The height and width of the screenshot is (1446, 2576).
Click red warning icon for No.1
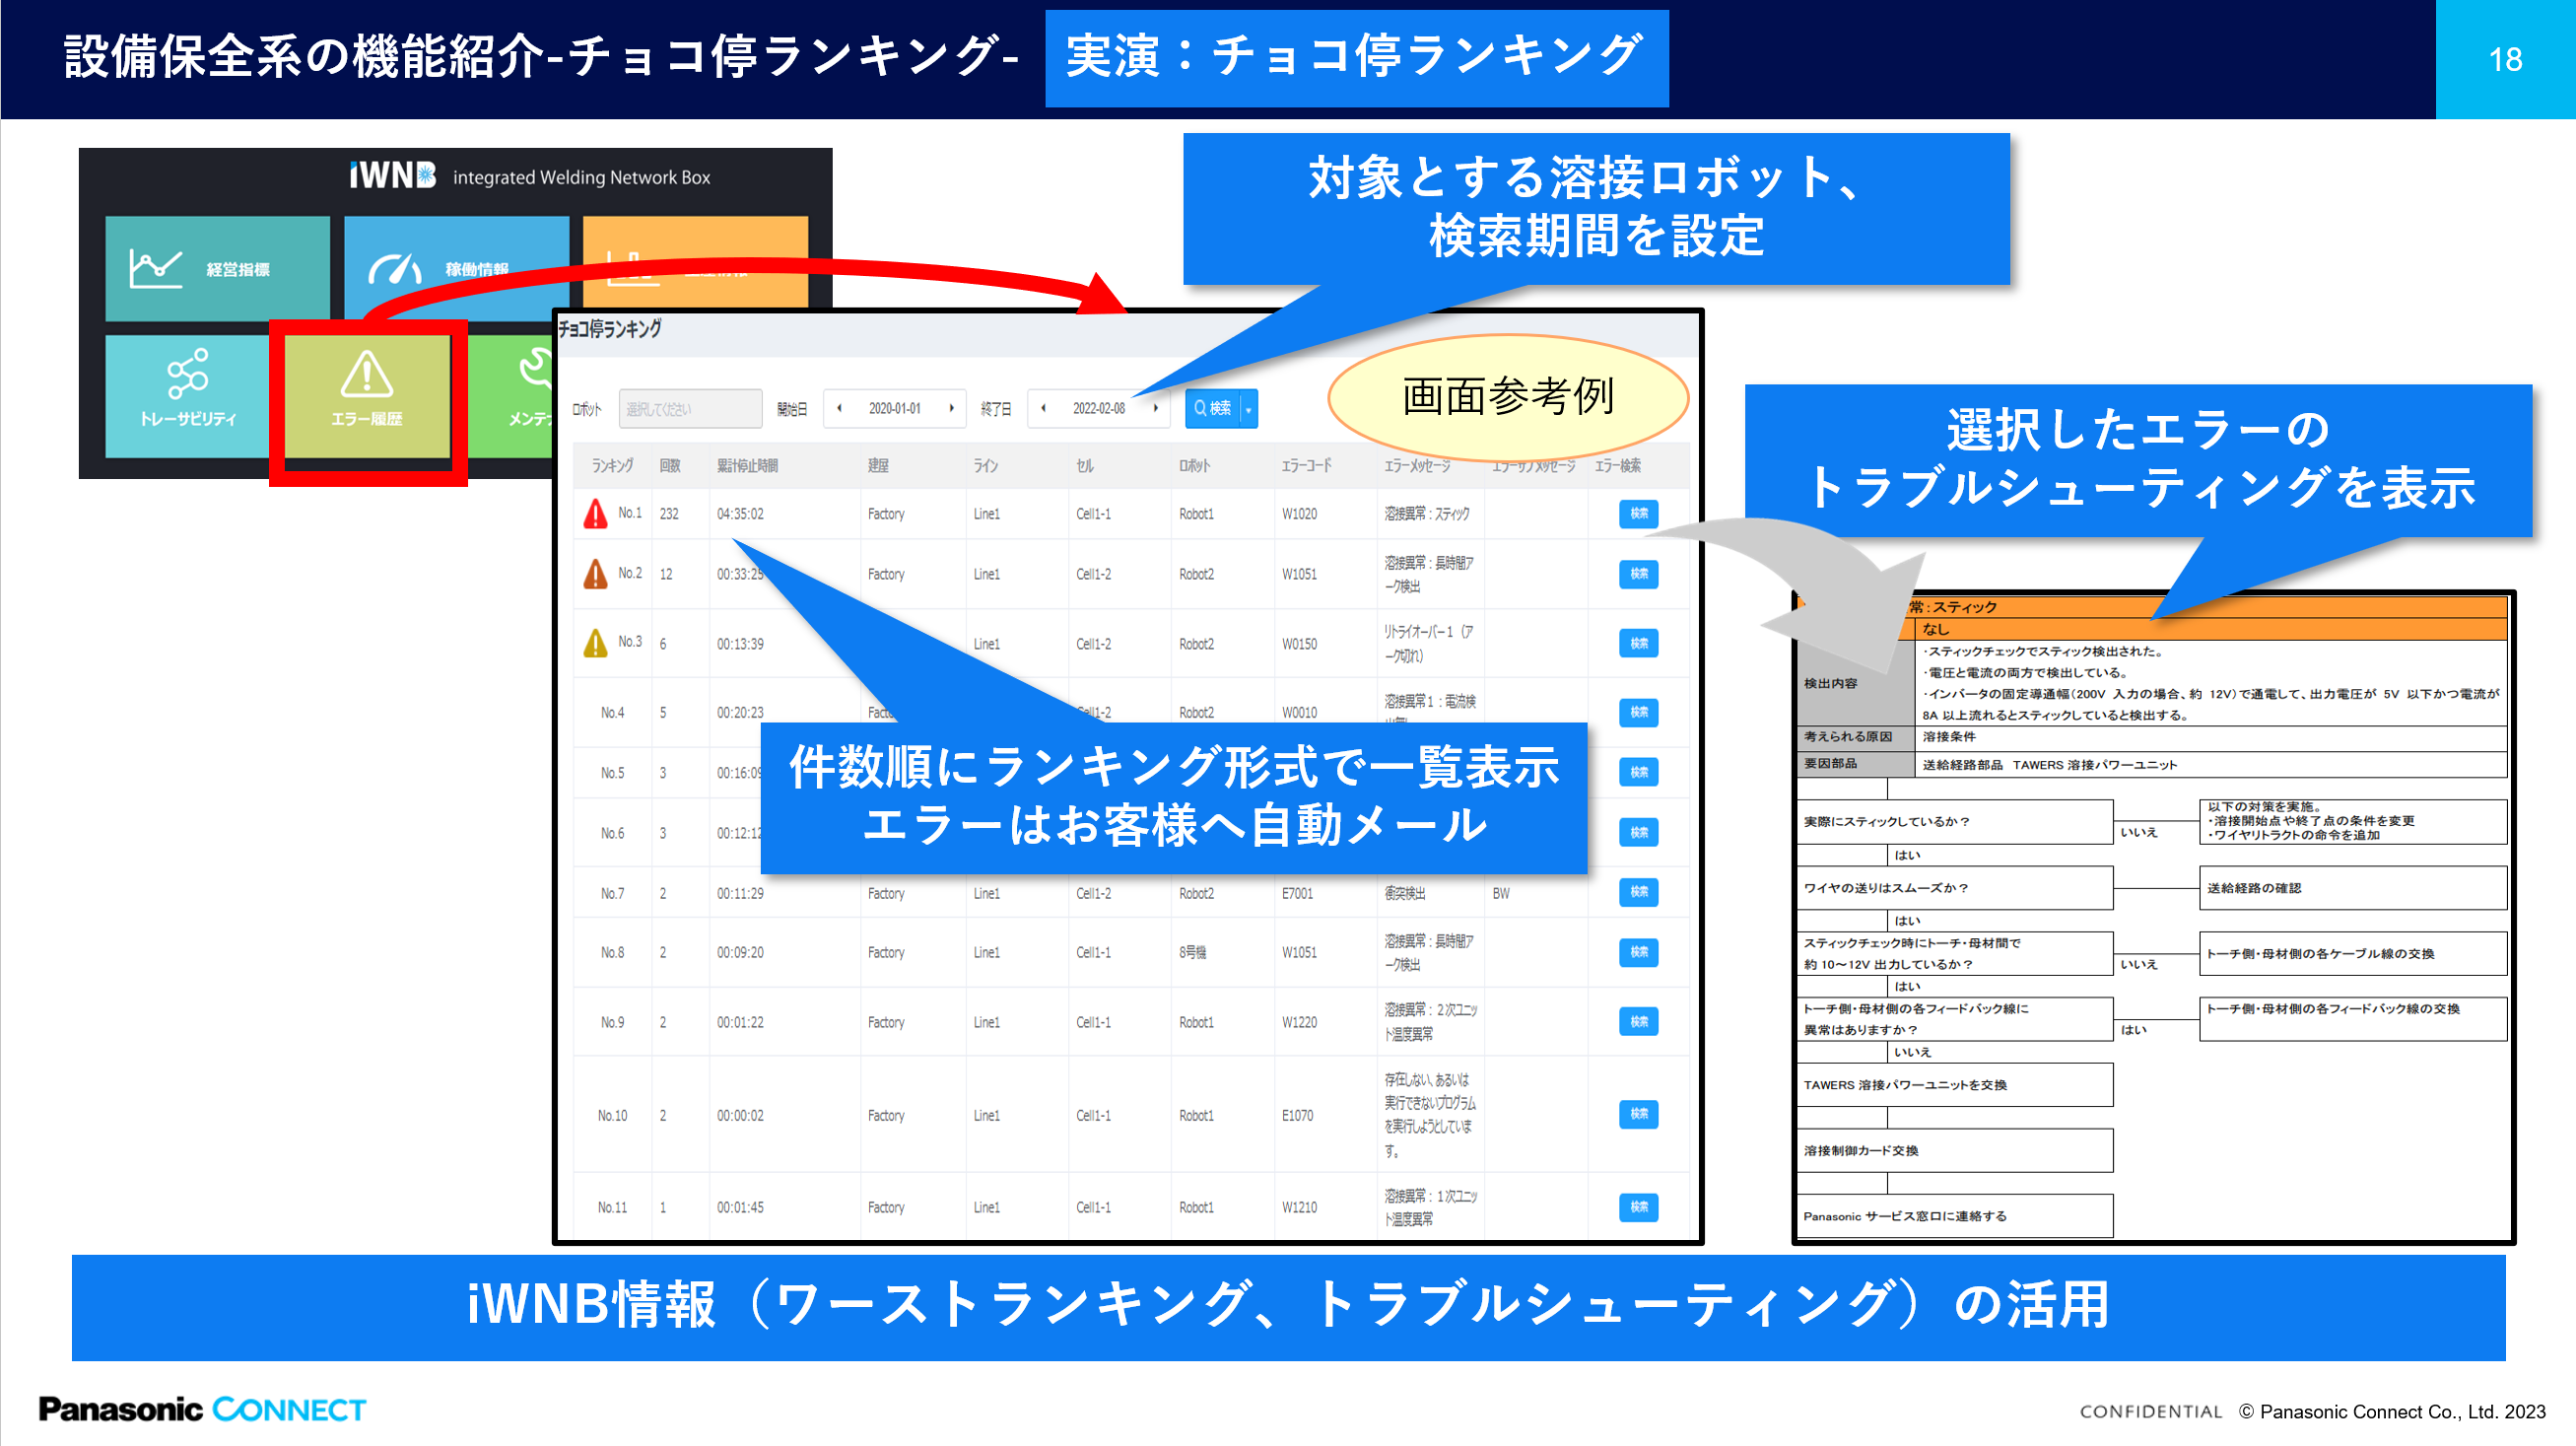tap(595, 514)
